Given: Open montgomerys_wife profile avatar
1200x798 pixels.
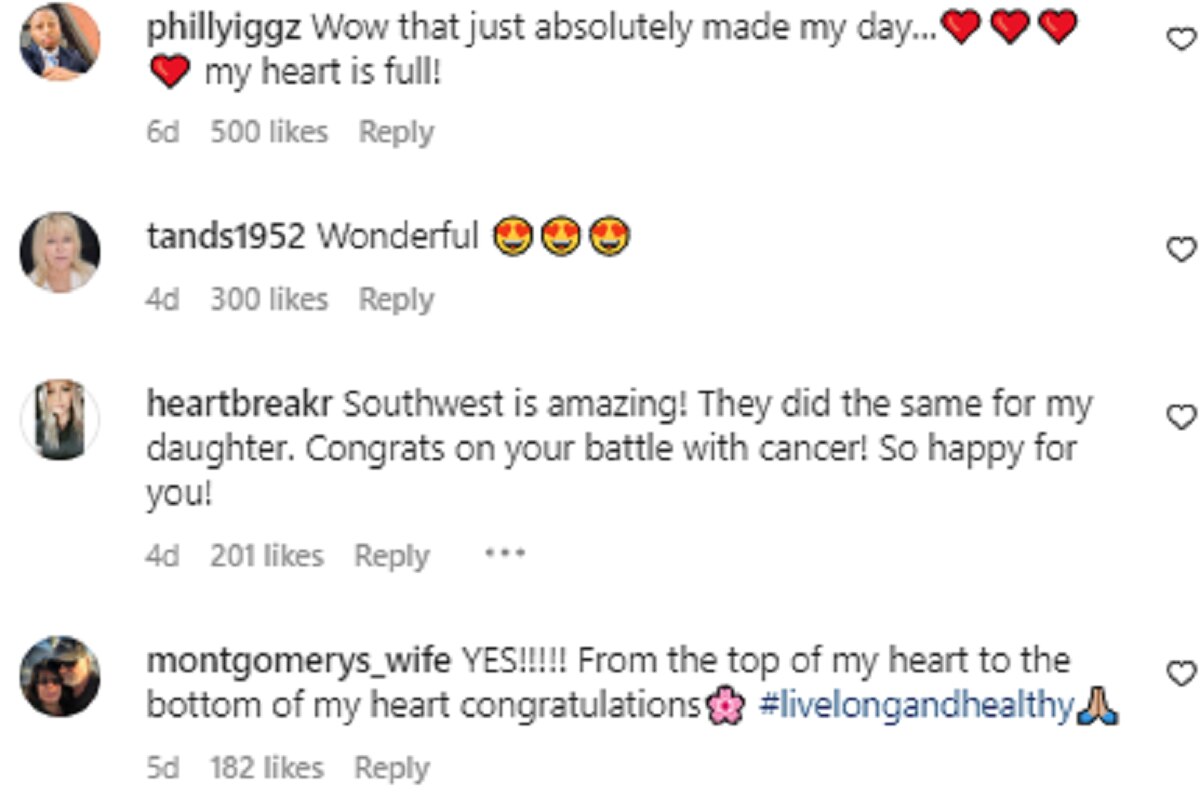Looking at the screenshot, I should (60, 676).
